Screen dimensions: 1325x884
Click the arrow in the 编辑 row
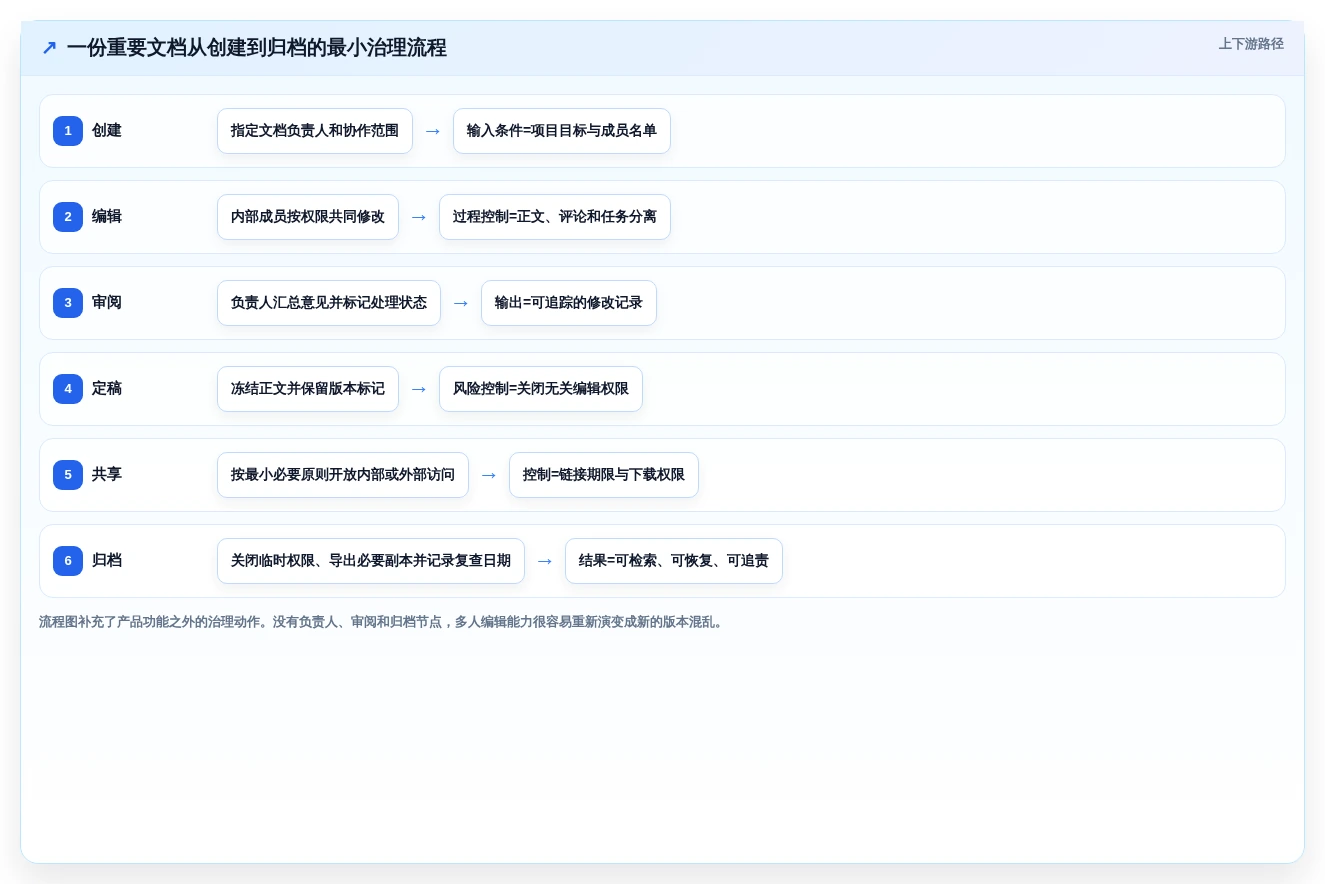419,217
